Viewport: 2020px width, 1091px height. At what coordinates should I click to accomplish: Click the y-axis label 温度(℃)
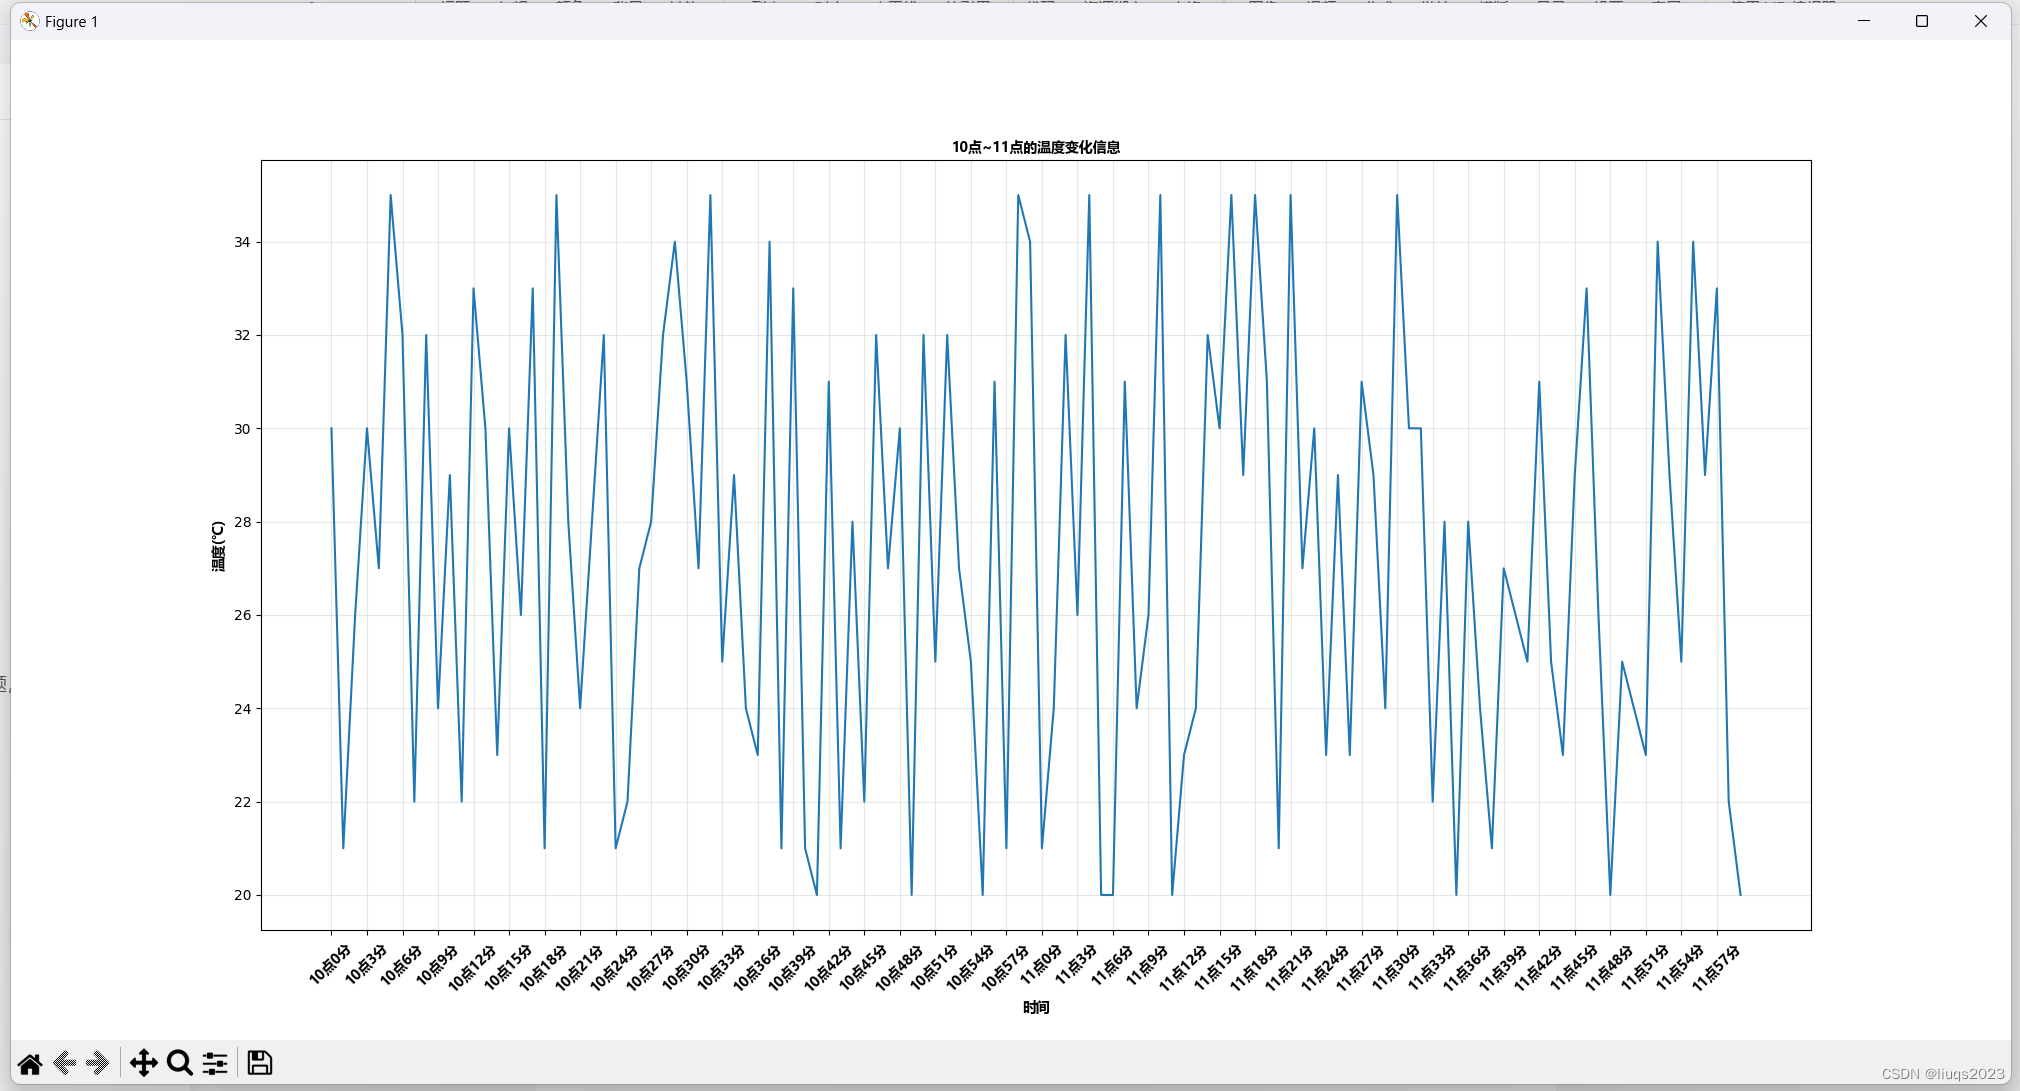click(x=218, y=546)
